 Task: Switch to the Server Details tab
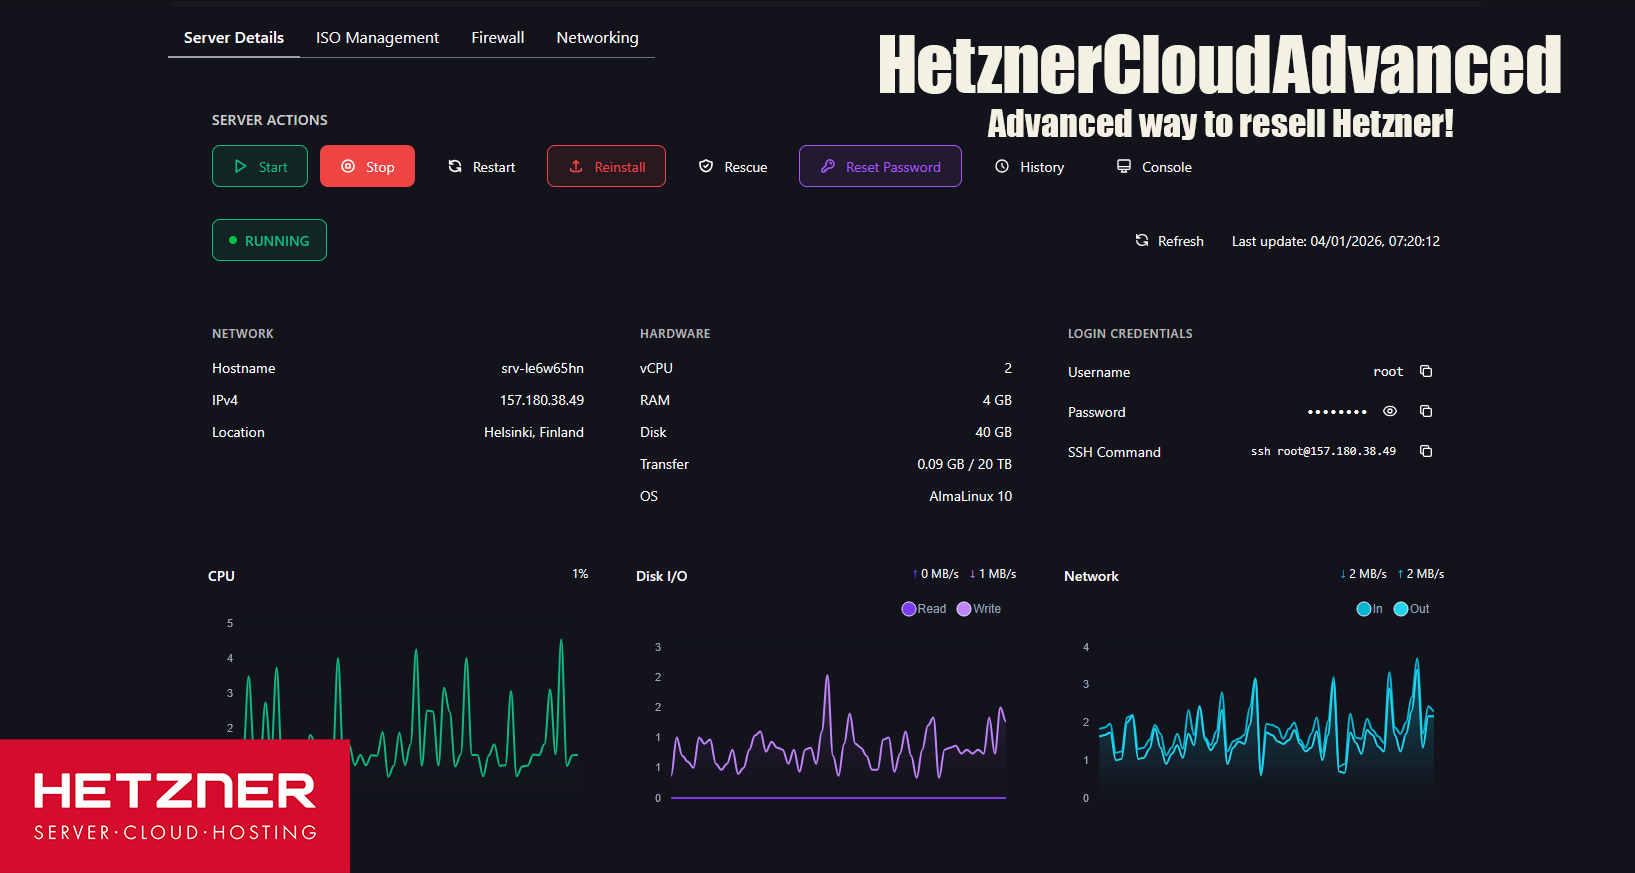click(234, 38)
